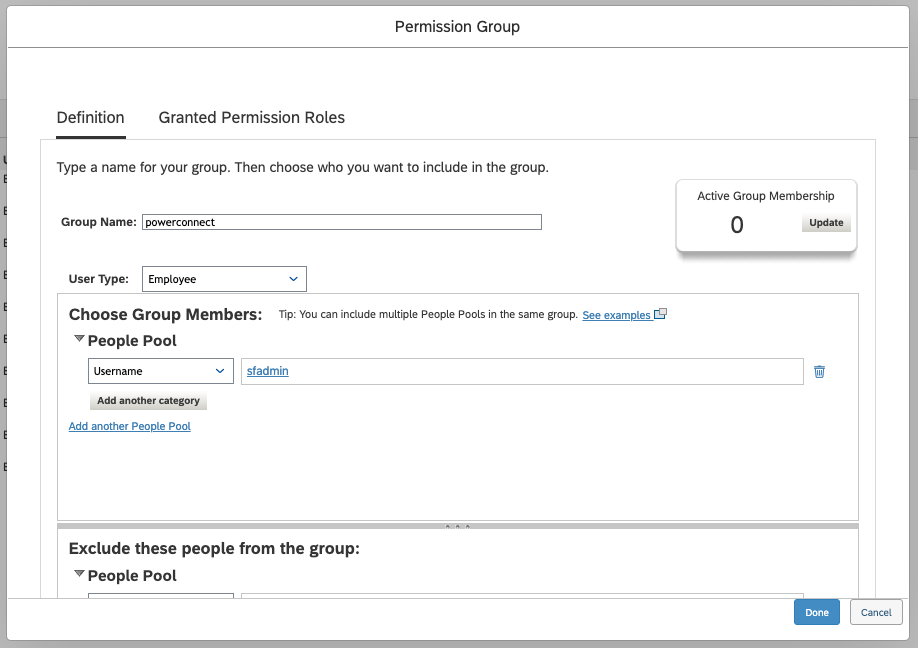The height and width of the screenshot is (648, 918).
Task: Update the Active Group Membership count
Action: [826, 223]
